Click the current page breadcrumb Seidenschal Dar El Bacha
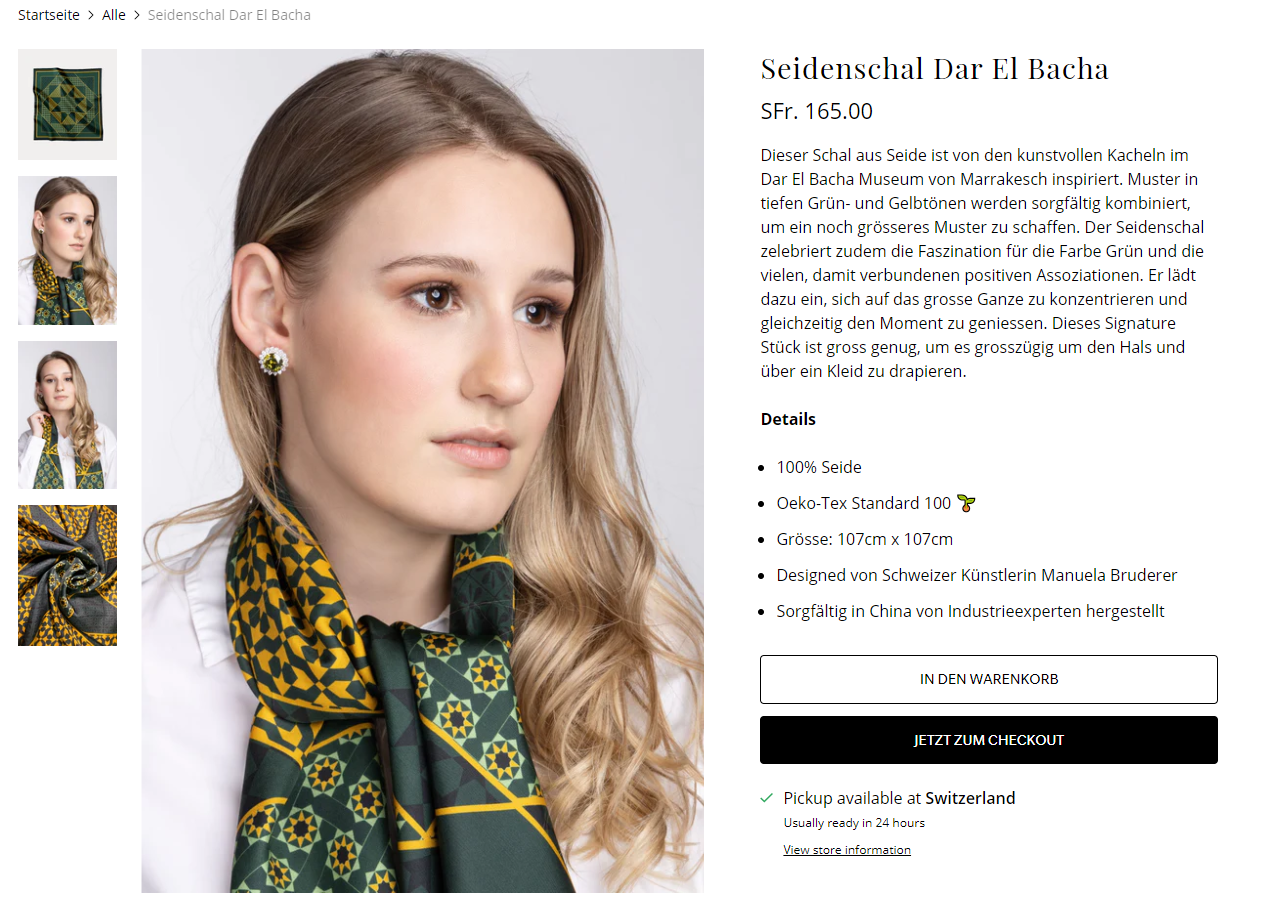The height and width of the screenshot is (909, 1273). tap(229, 15)
